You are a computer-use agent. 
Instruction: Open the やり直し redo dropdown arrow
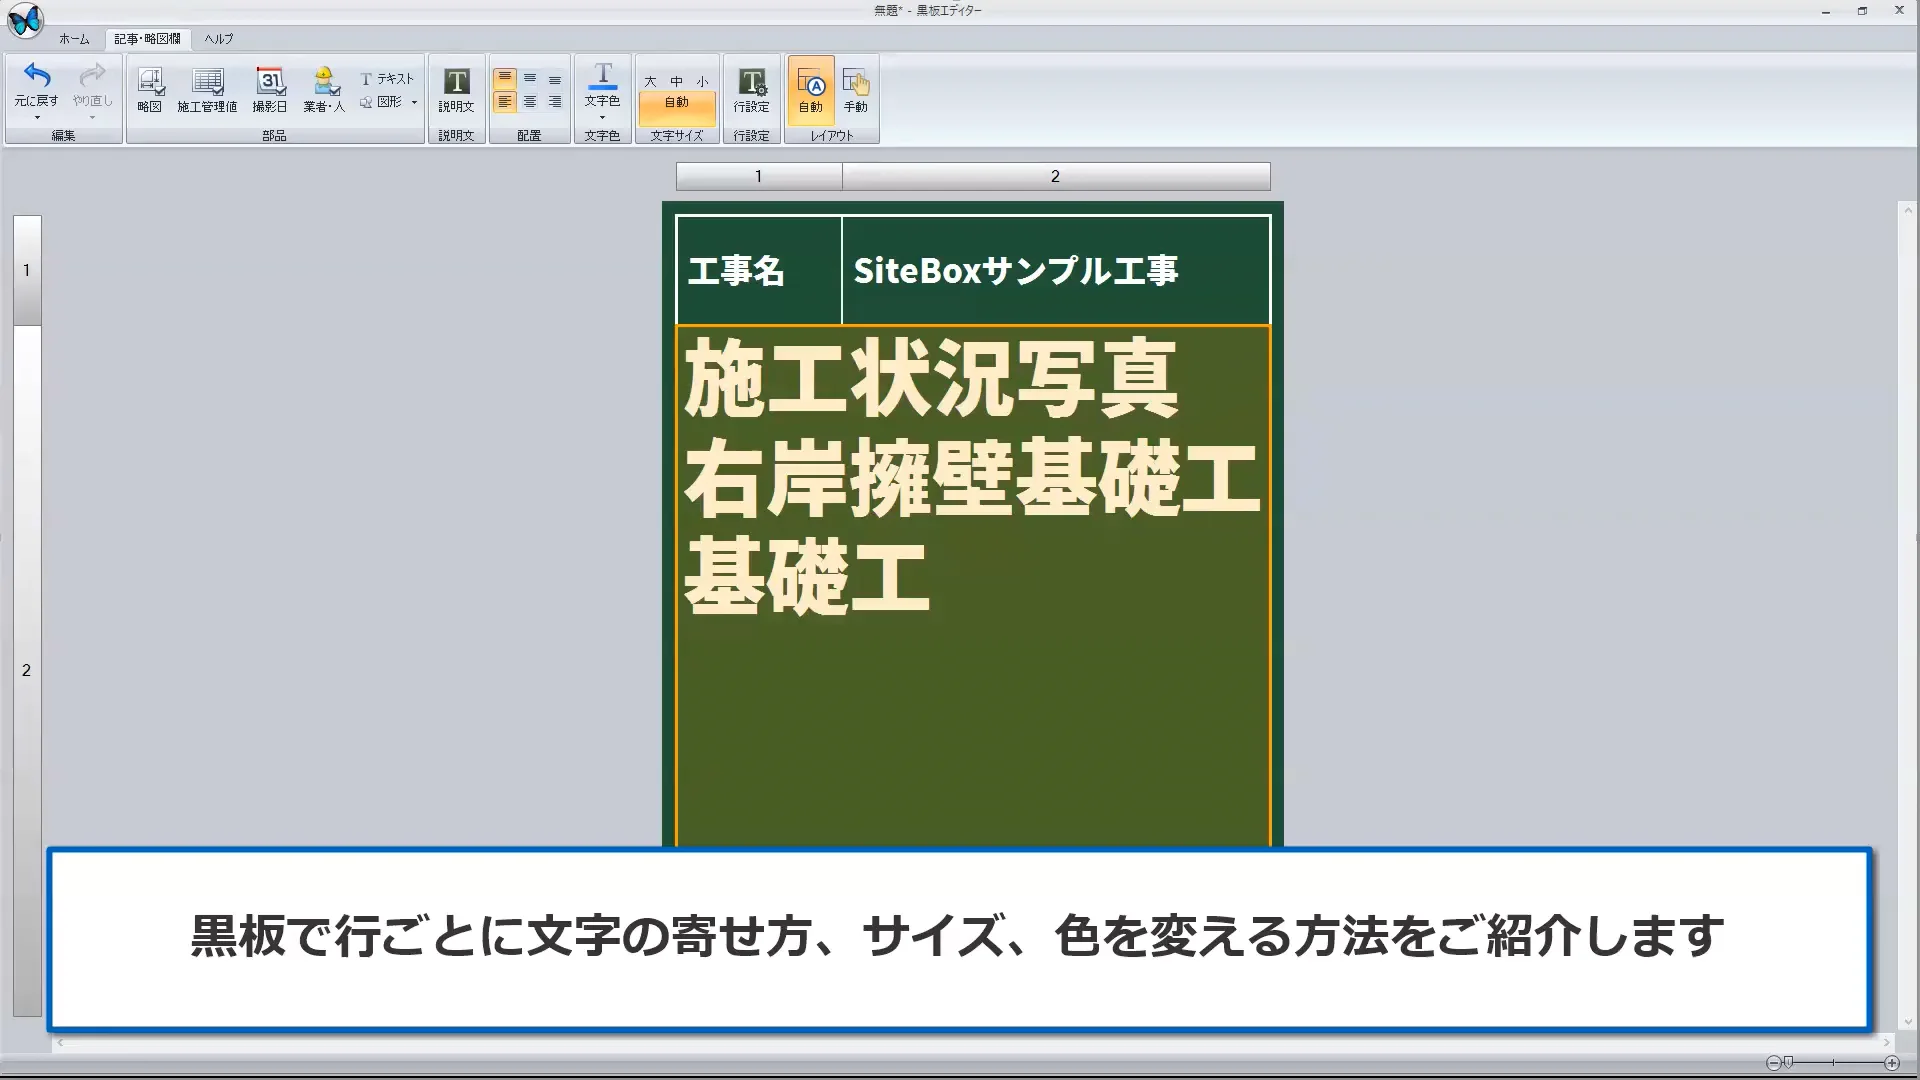(x=92, y=118)
